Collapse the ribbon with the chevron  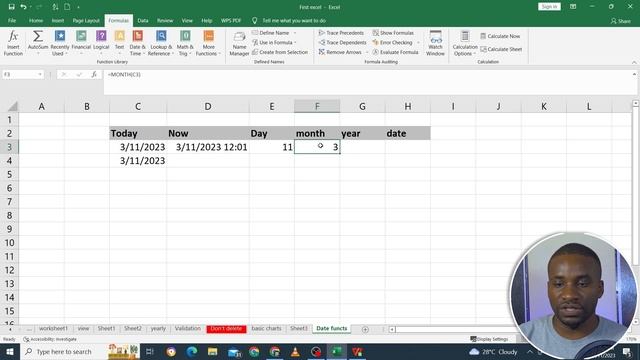click(x=634, y=62)
